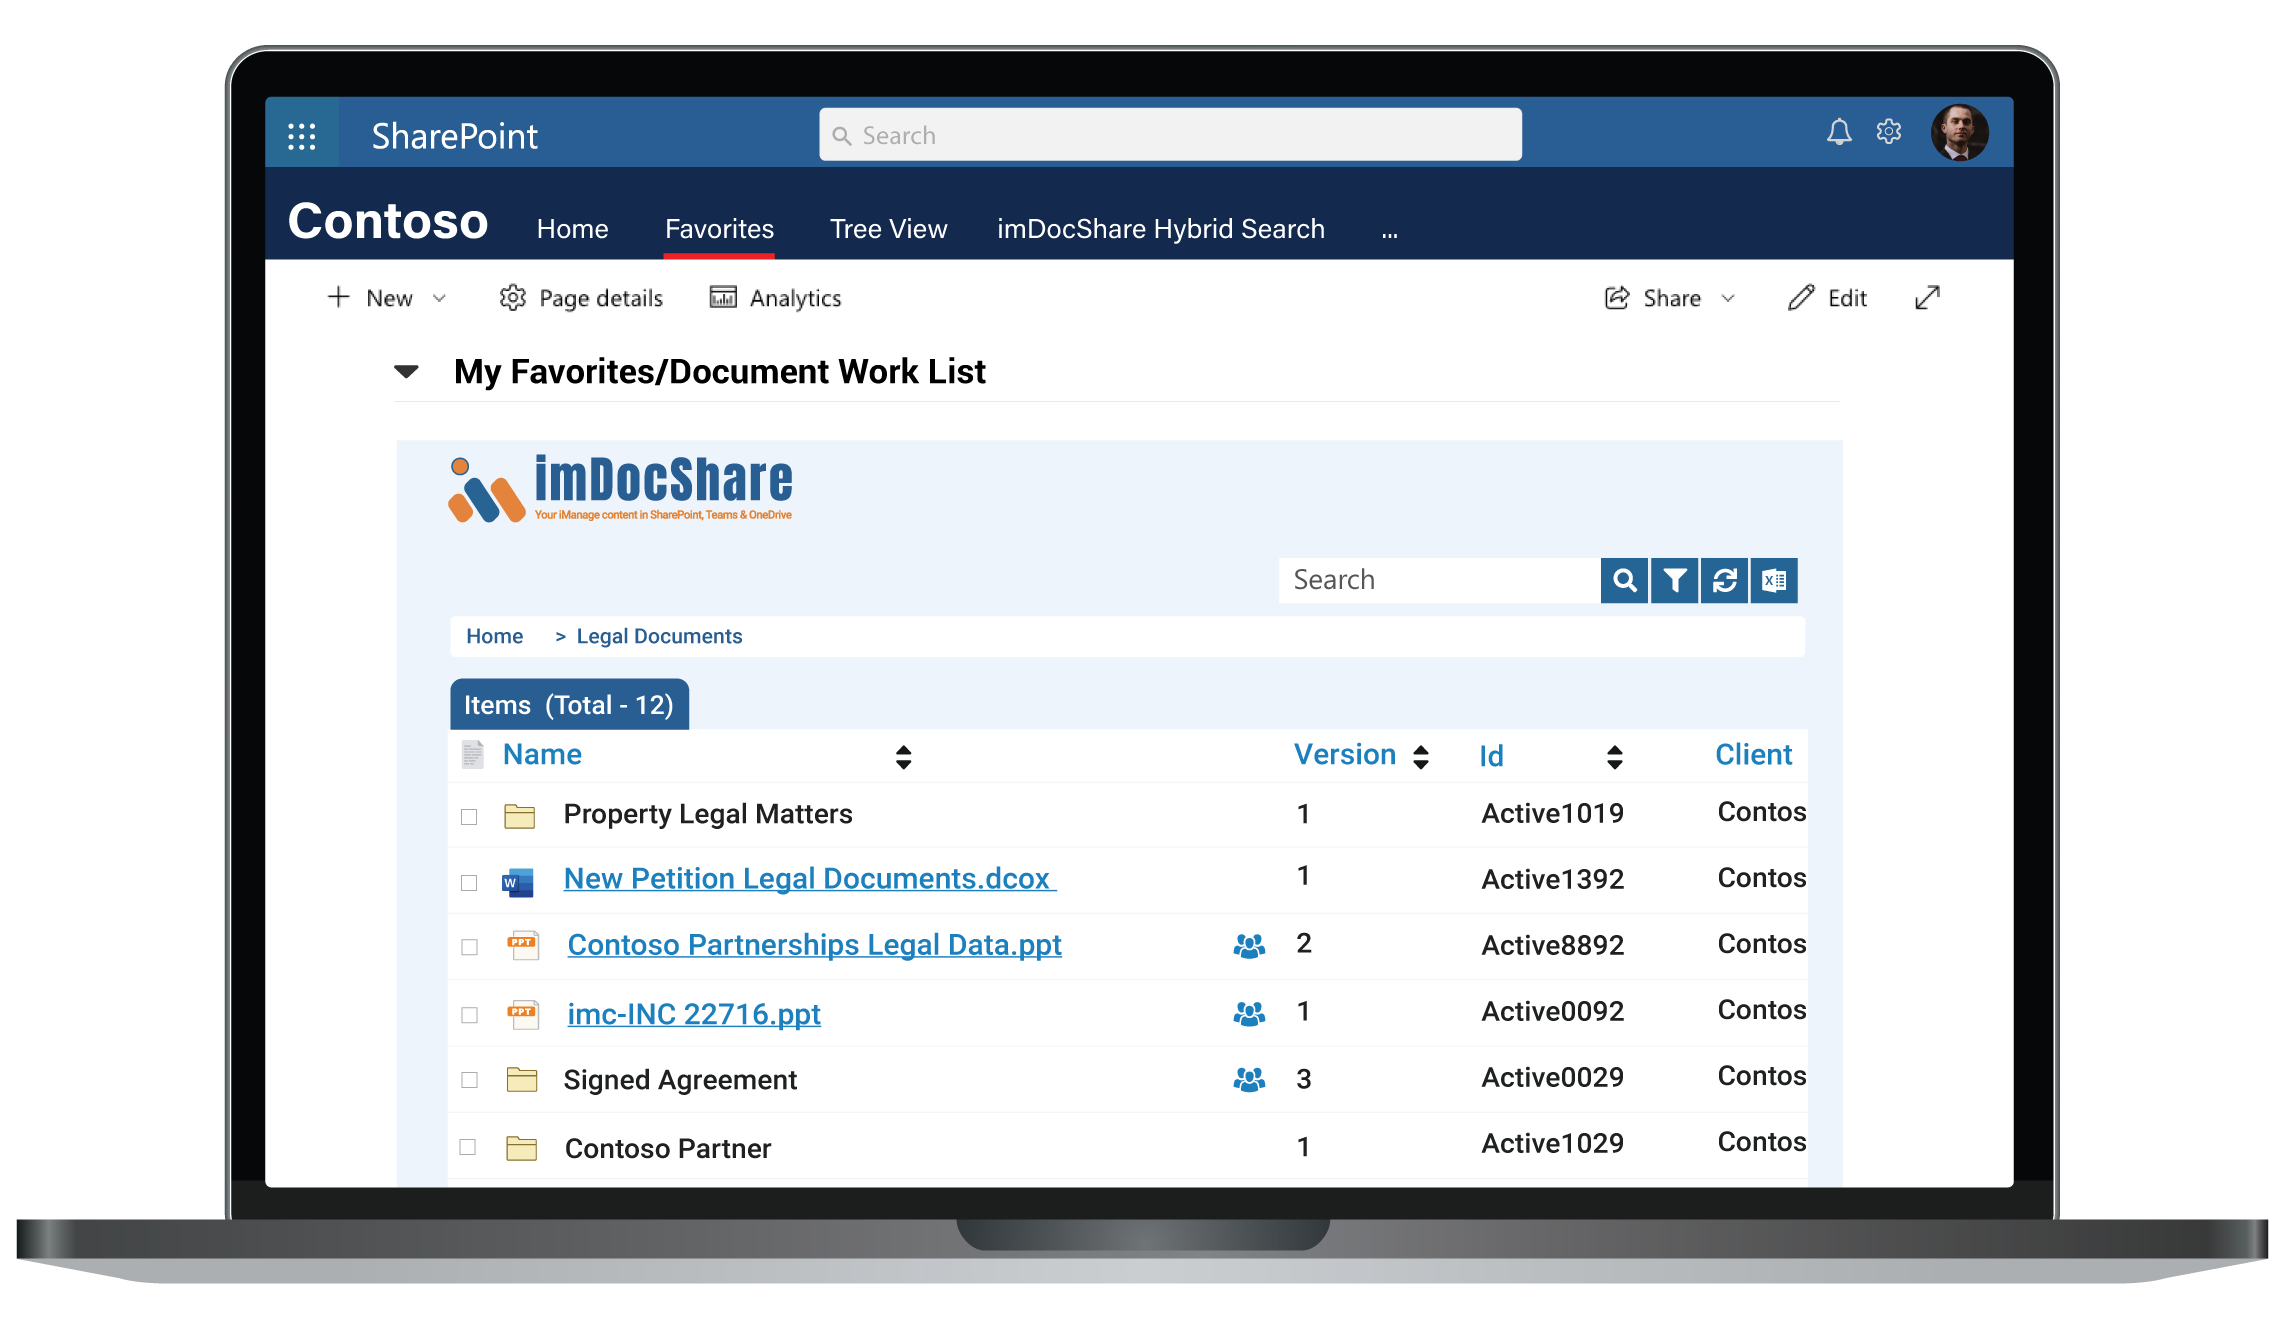2296x1342 pixels.
Task: Click the Word icon for New Petition
Action: pos(517,882)
